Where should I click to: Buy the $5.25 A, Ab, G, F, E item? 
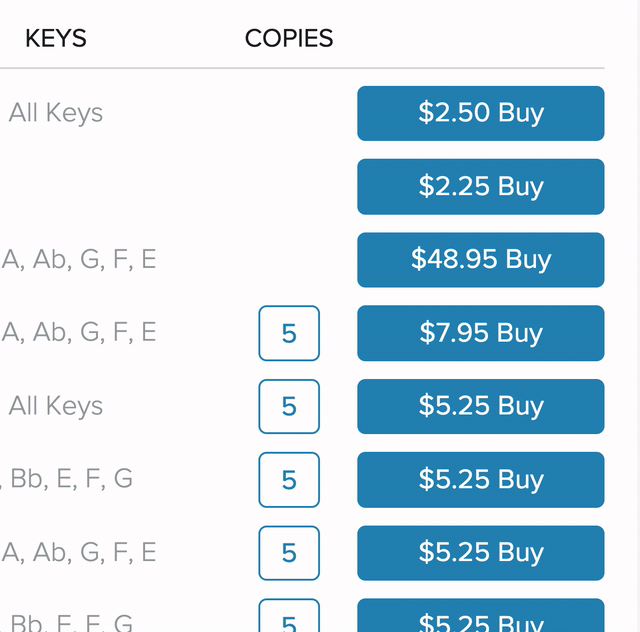[480, 553]
